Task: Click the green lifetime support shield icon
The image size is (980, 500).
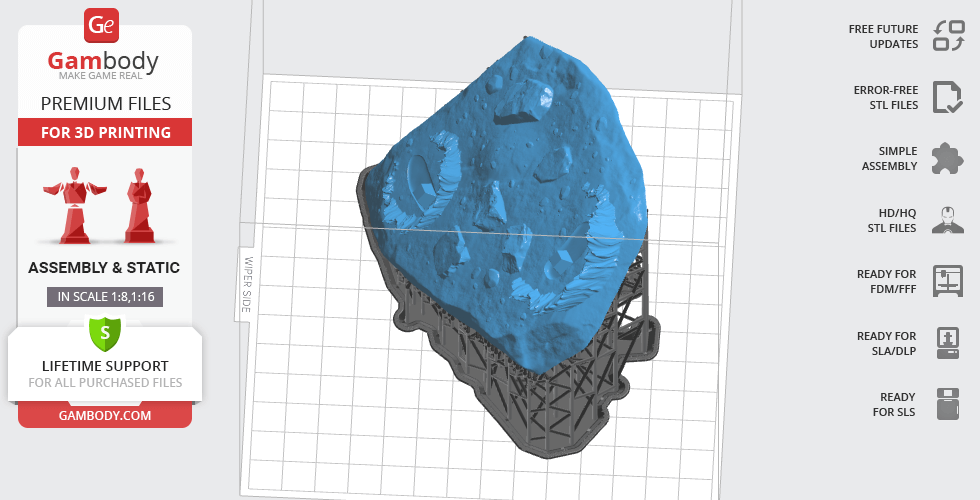Action: click(105, 333)
